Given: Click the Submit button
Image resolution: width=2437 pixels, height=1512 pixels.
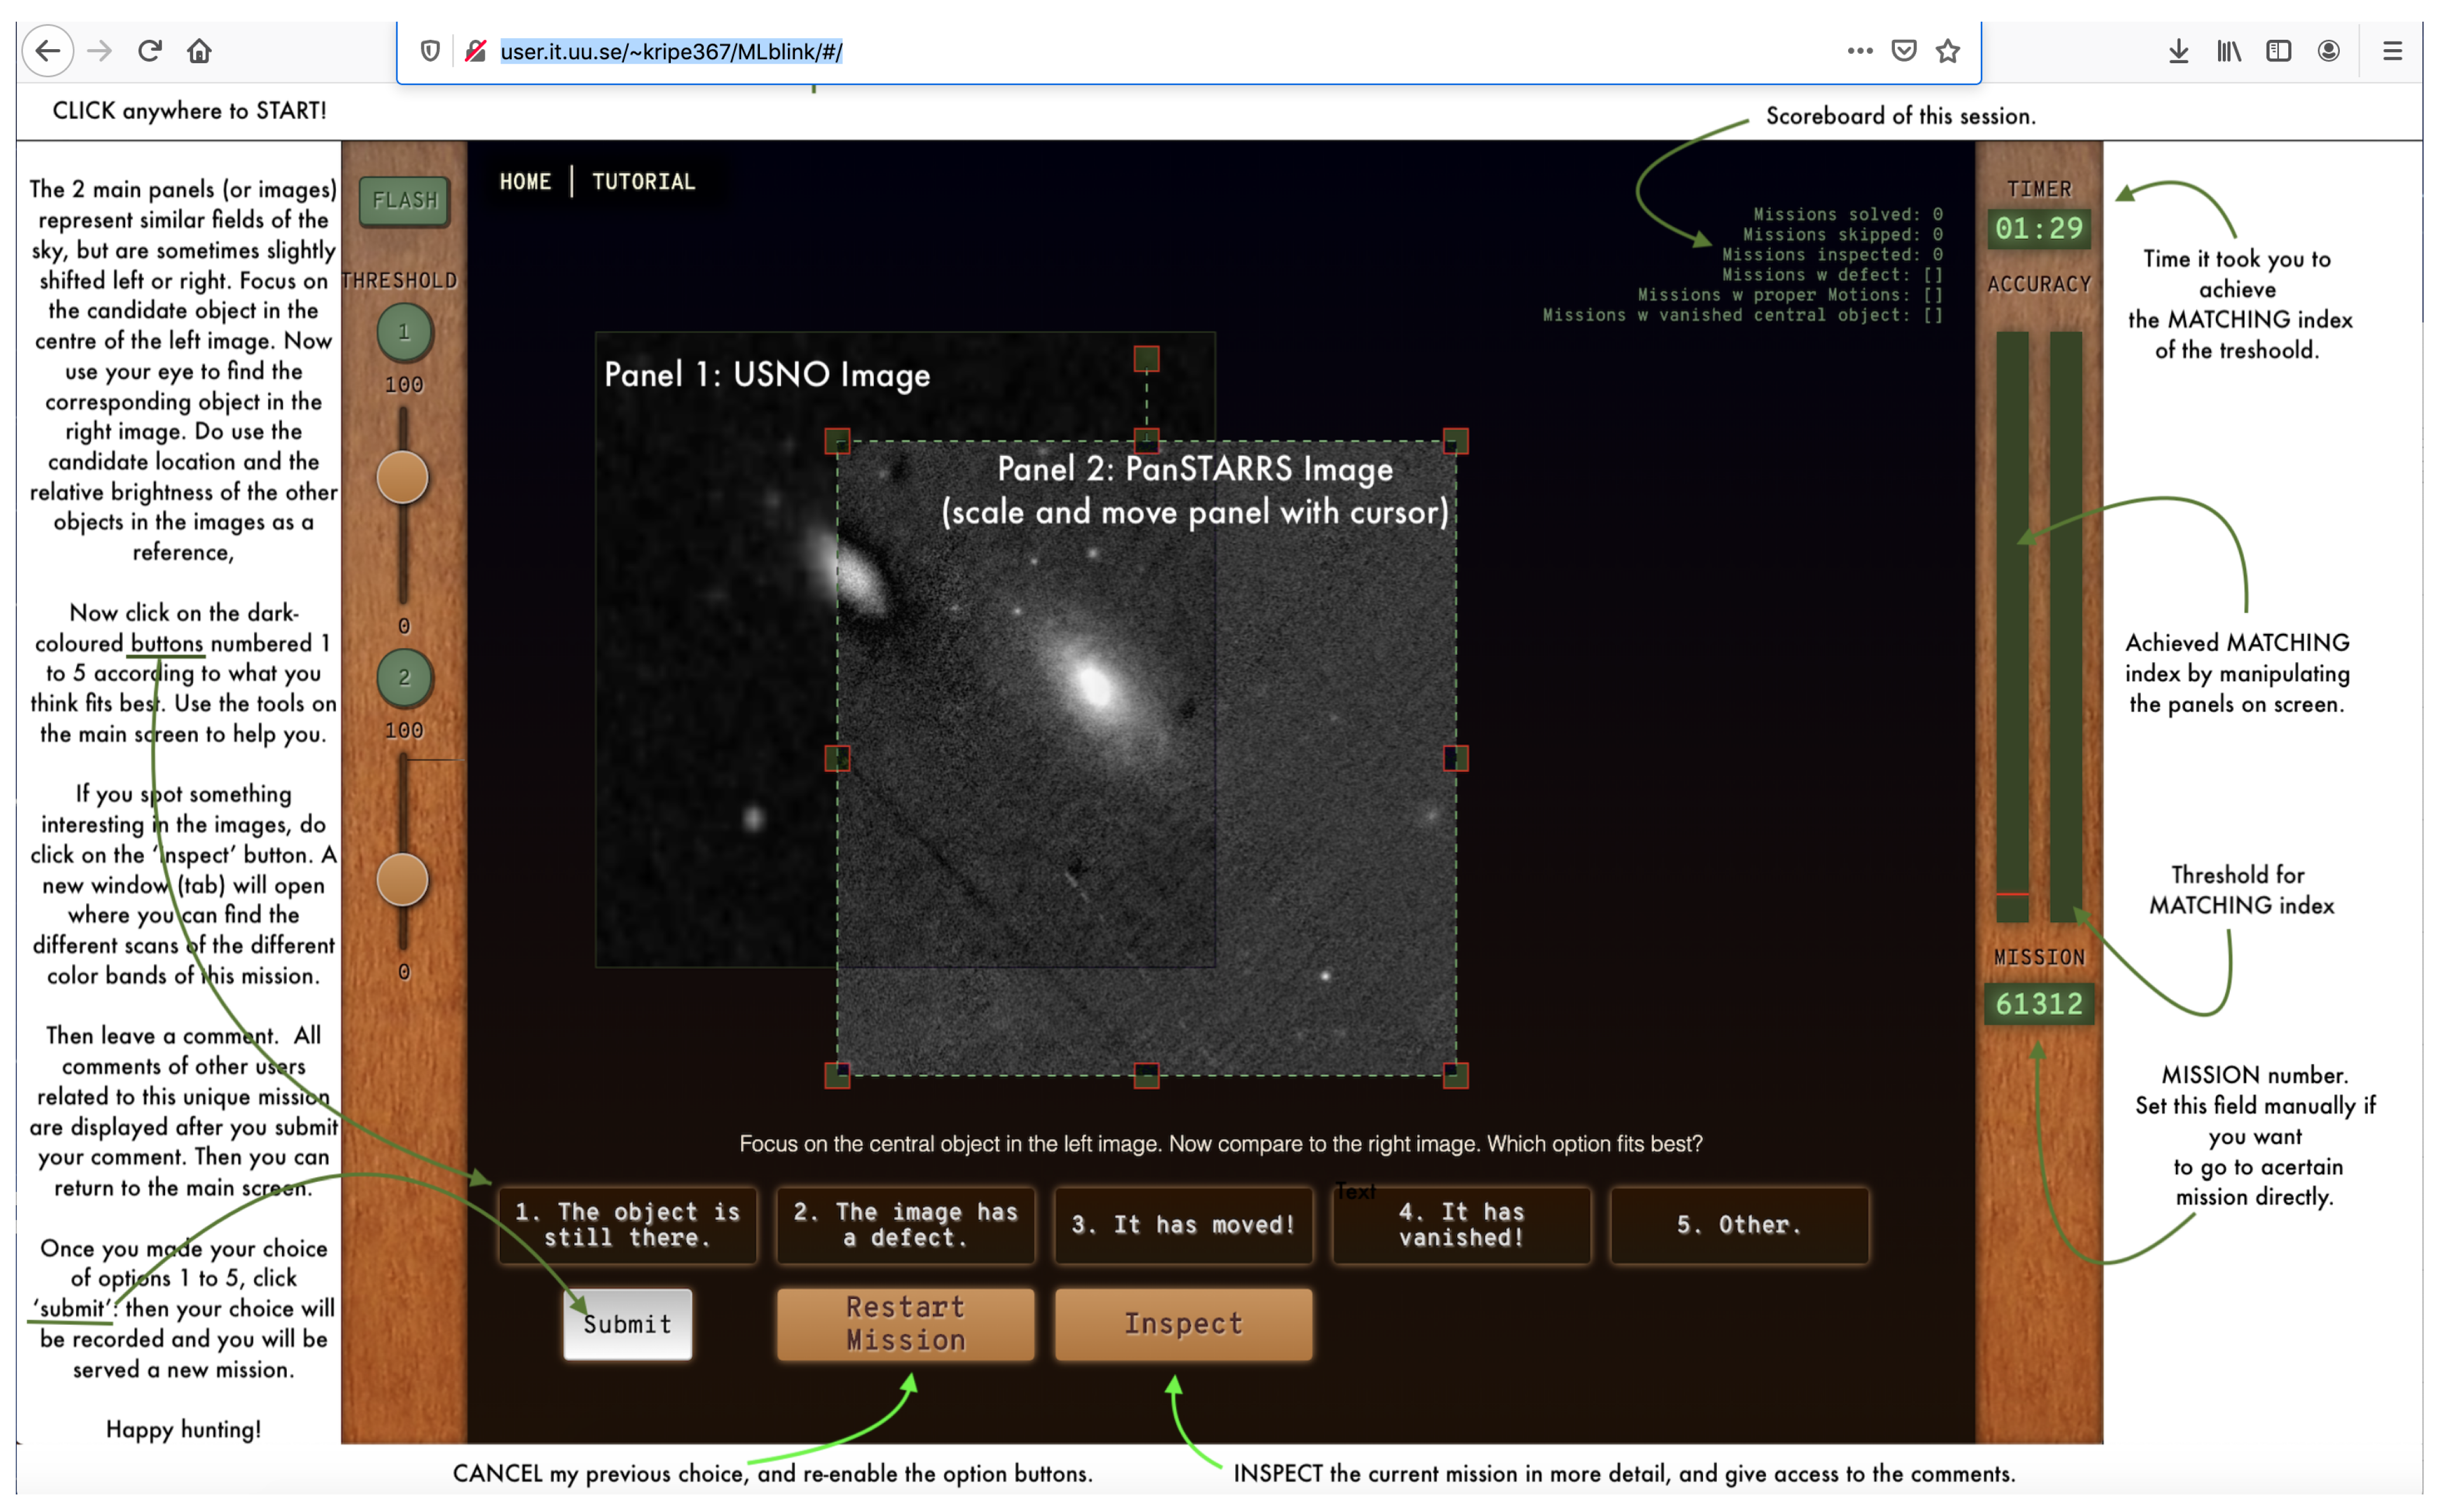Looking at the screenshot, I should (x=627, y=1324).
